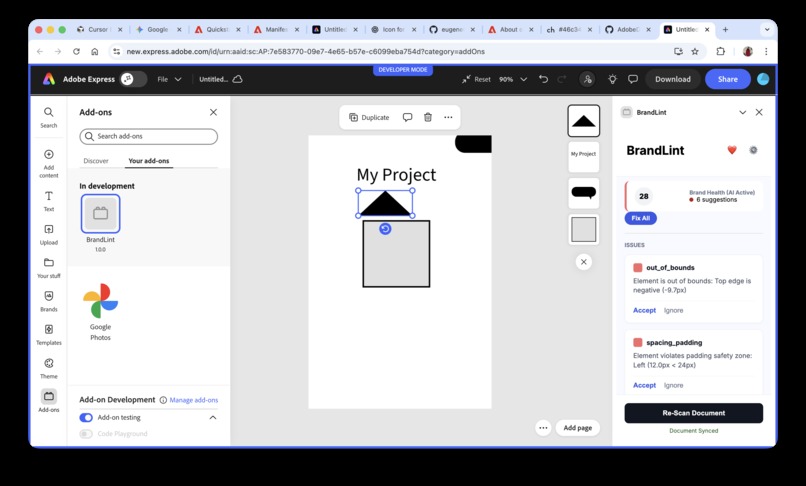The image size is (806, 486).
Task: Reload the browser page
Action: click(76, 51)
